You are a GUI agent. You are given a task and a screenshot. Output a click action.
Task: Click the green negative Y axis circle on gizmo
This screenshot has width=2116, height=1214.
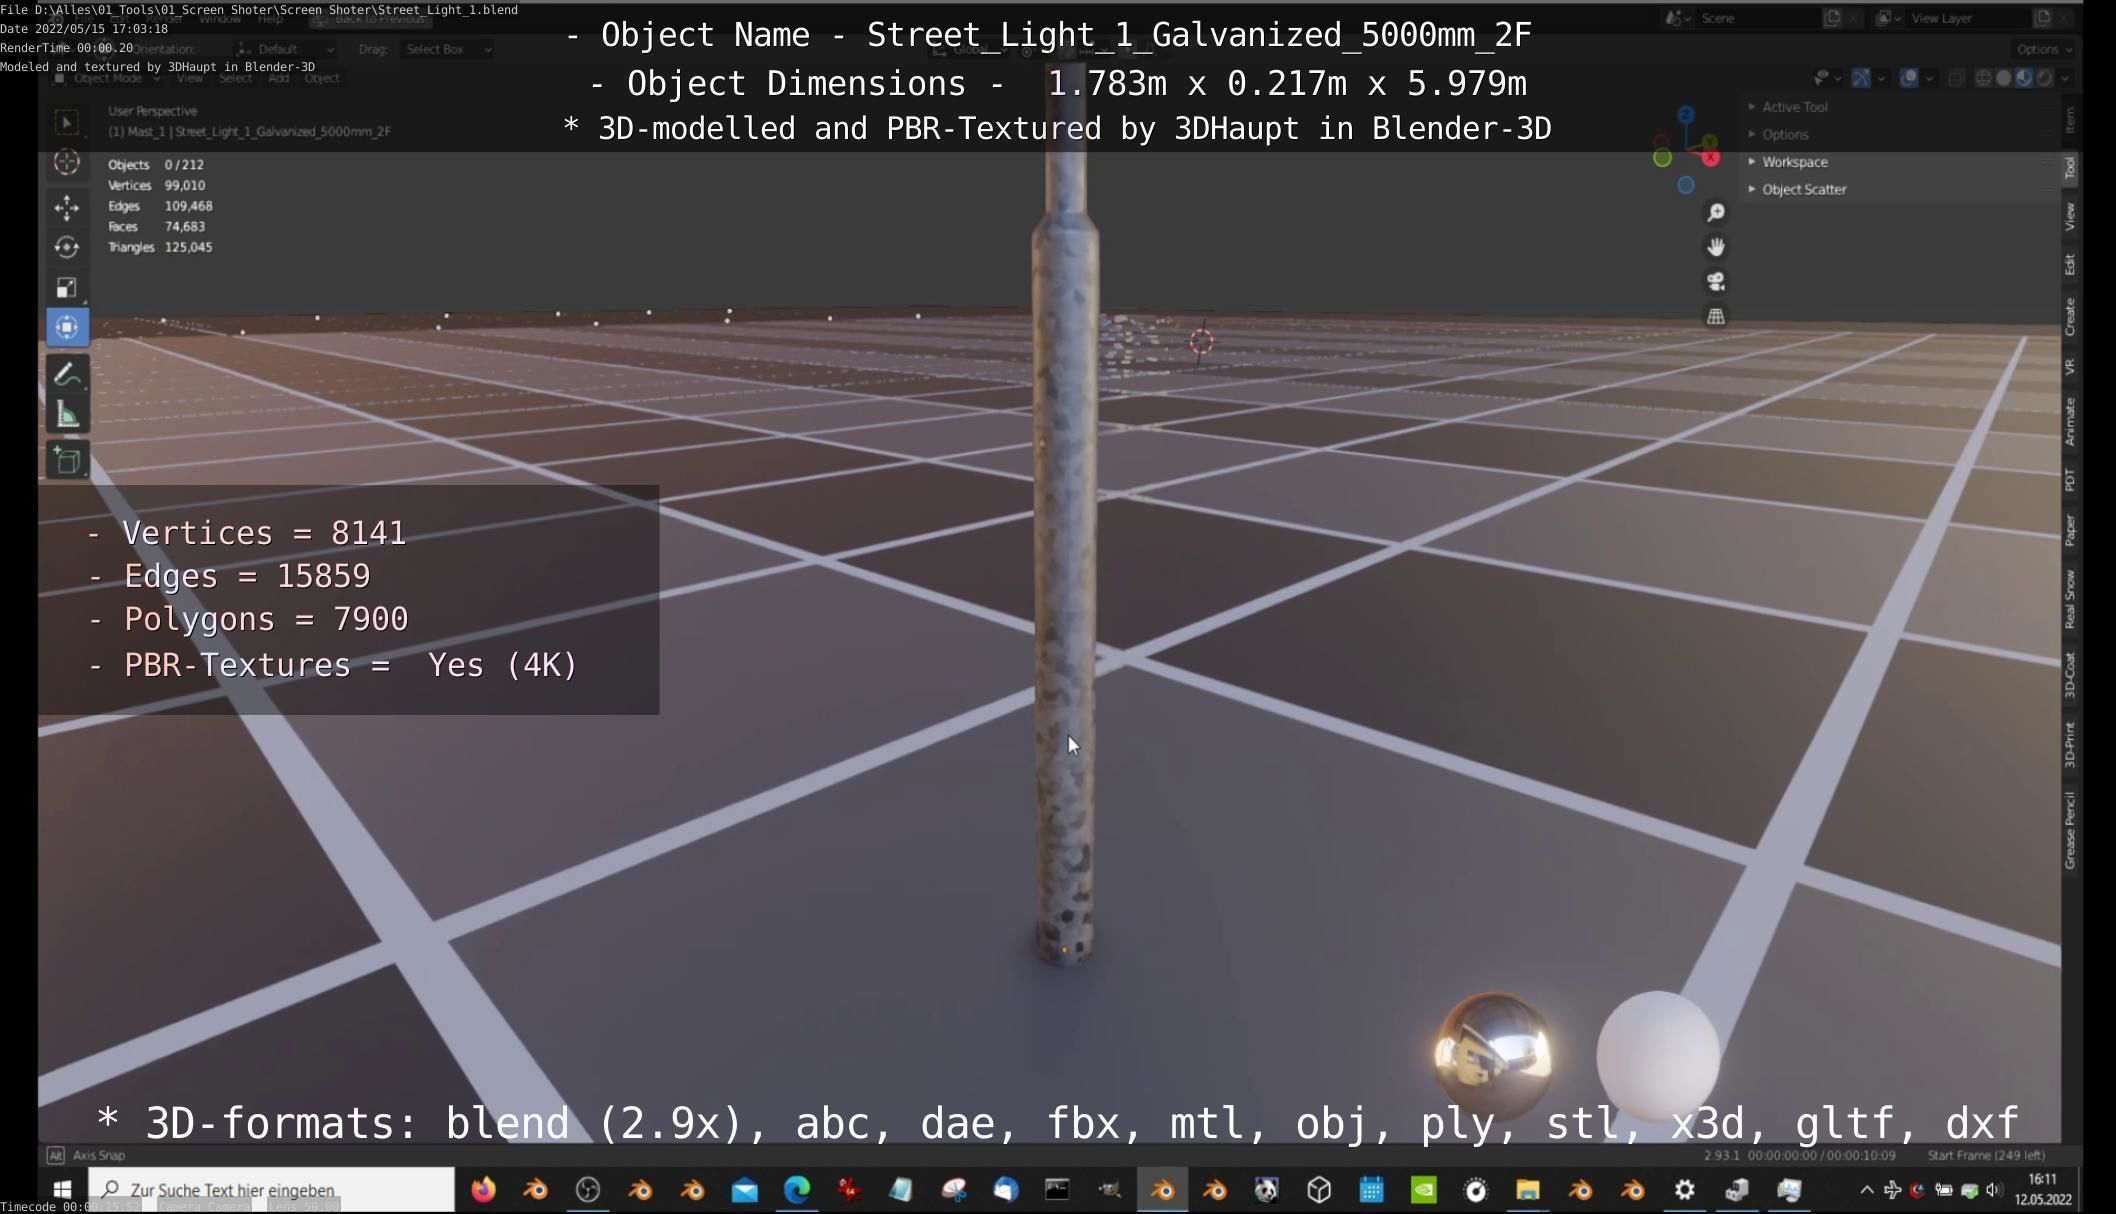[1662, 158]
